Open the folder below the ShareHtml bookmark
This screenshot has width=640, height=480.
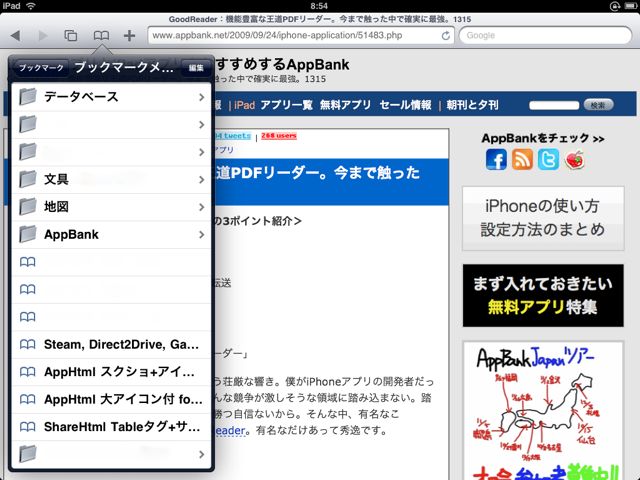pos(111,454)
